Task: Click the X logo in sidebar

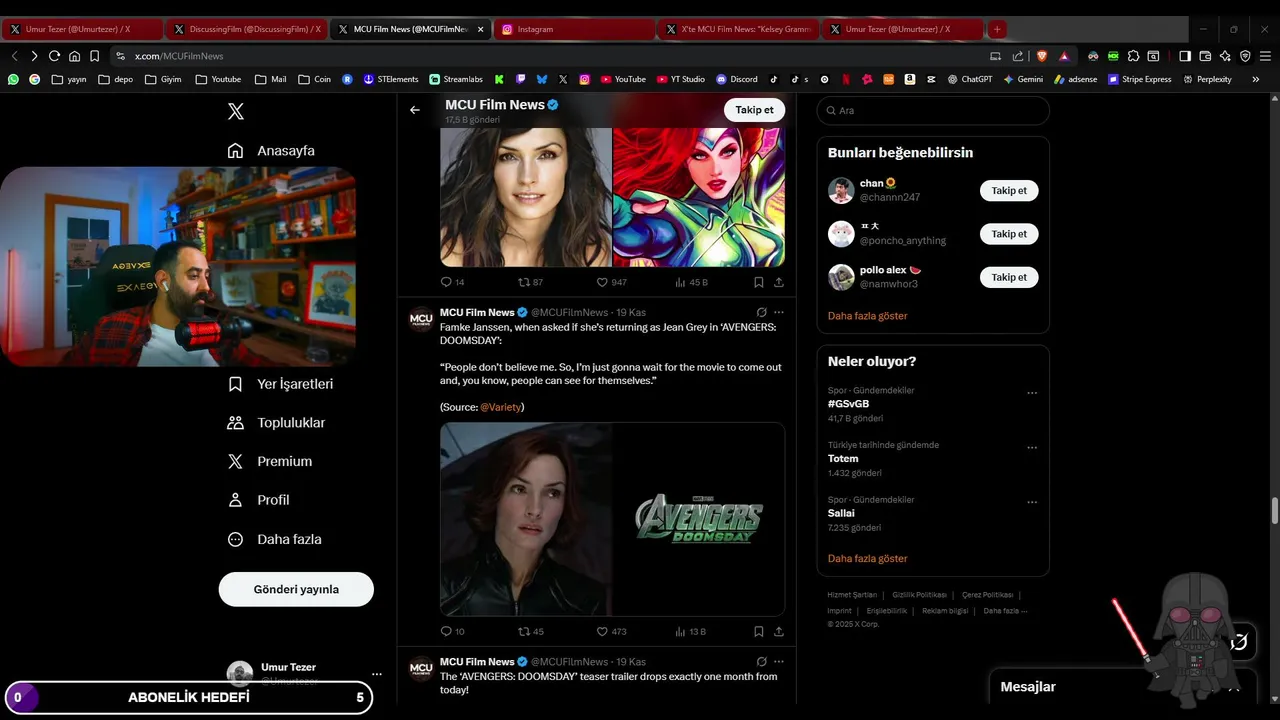Action: pyautogui.click(x=236, y=111)
